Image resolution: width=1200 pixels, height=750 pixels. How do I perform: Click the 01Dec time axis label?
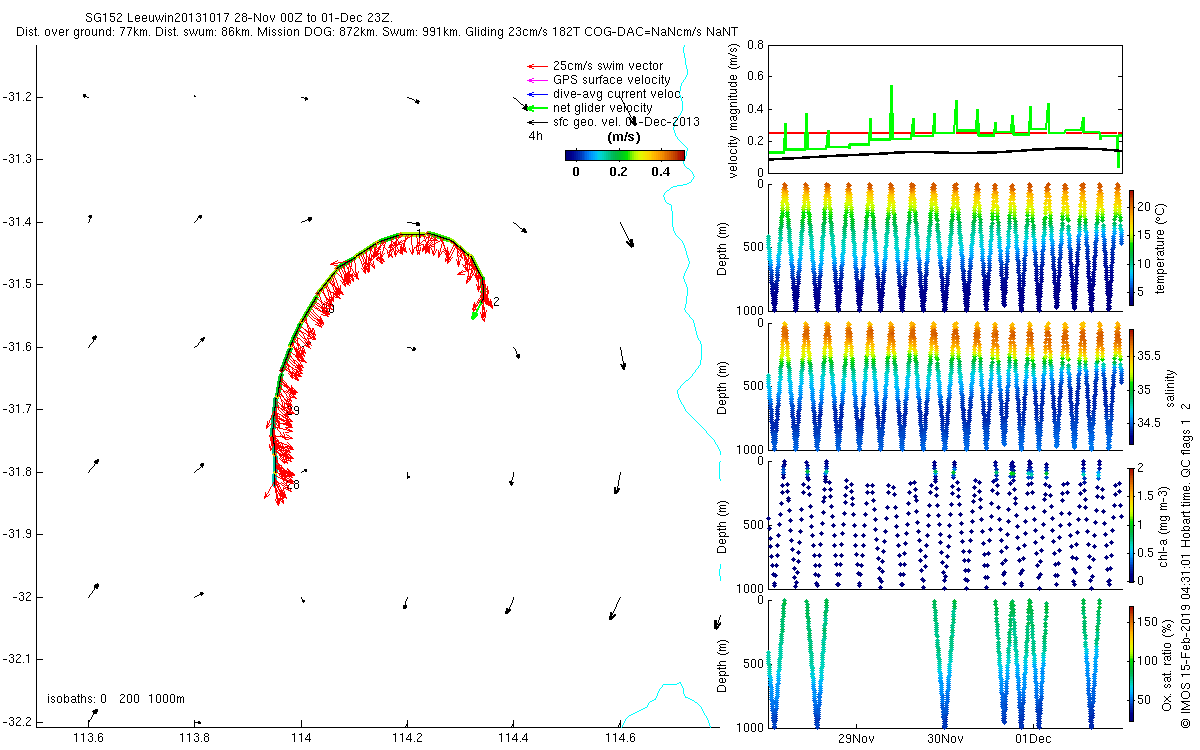pos(1032,739)
